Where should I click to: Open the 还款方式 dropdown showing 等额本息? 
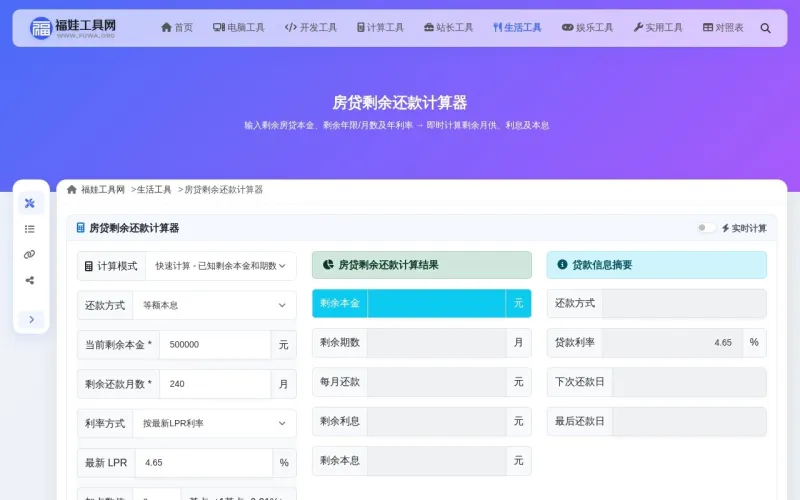tap(214, 305)
